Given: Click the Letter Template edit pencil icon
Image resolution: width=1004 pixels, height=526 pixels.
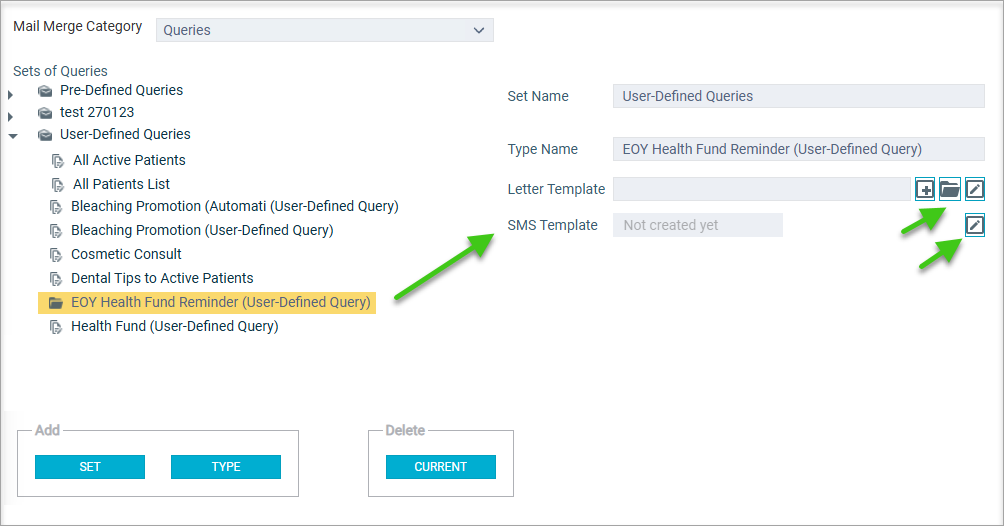Looking at the screenshot, I should (975, 189).
